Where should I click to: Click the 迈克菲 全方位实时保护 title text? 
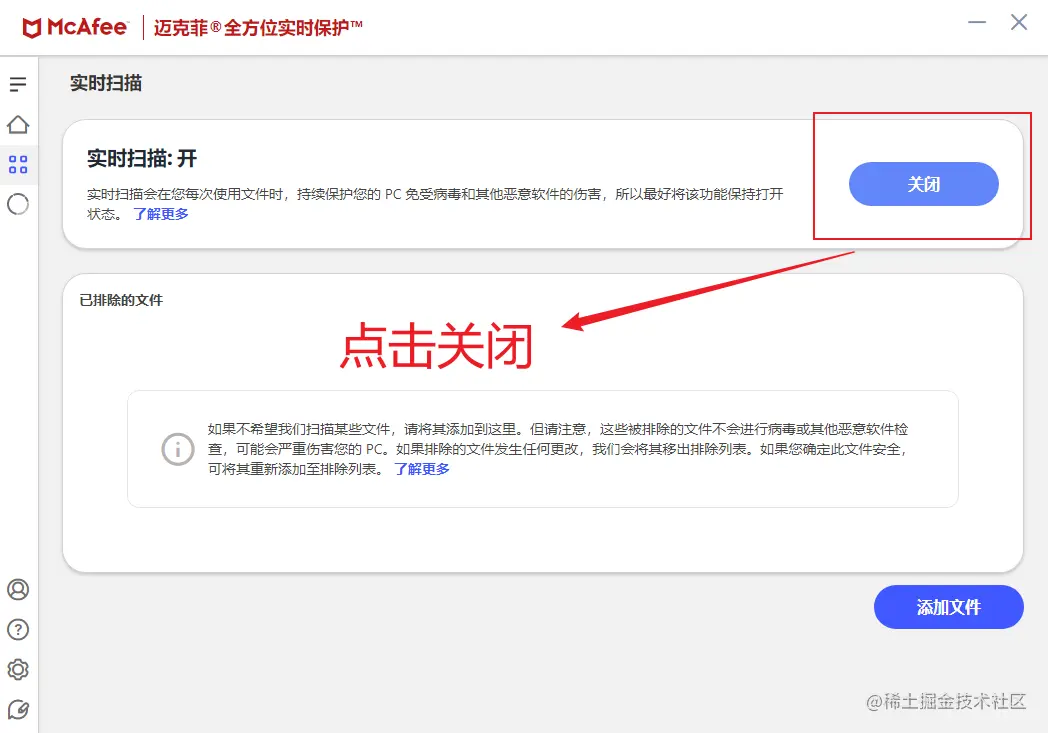point(258,27)
